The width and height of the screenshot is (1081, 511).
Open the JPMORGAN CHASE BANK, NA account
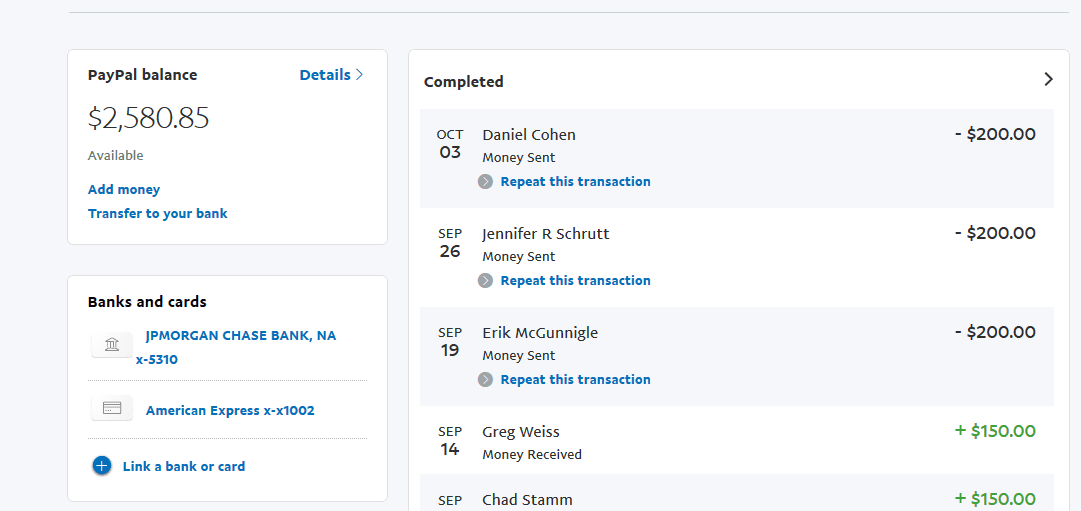point(240,336)
